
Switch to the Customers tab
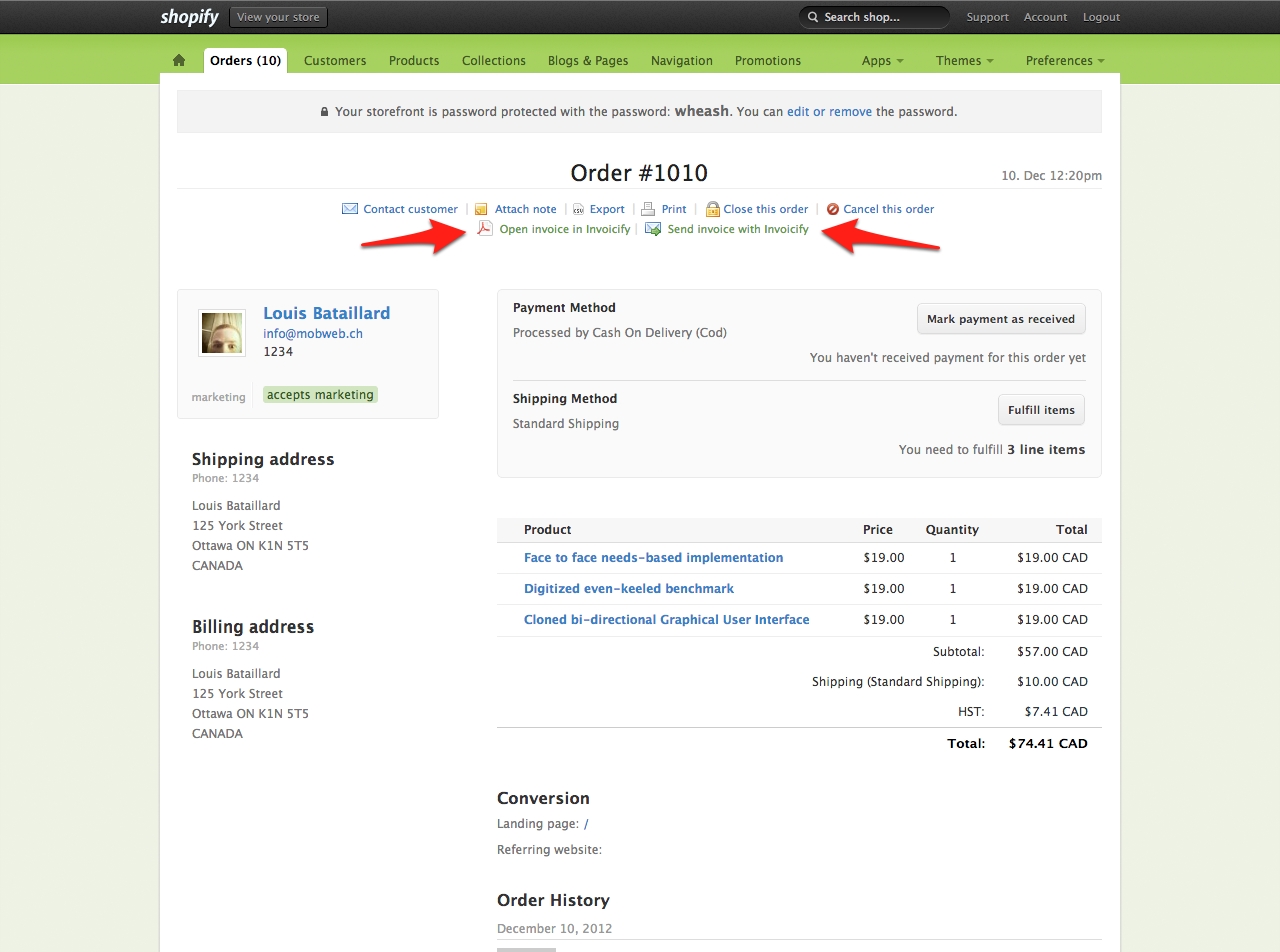click(x=335, y=60)
